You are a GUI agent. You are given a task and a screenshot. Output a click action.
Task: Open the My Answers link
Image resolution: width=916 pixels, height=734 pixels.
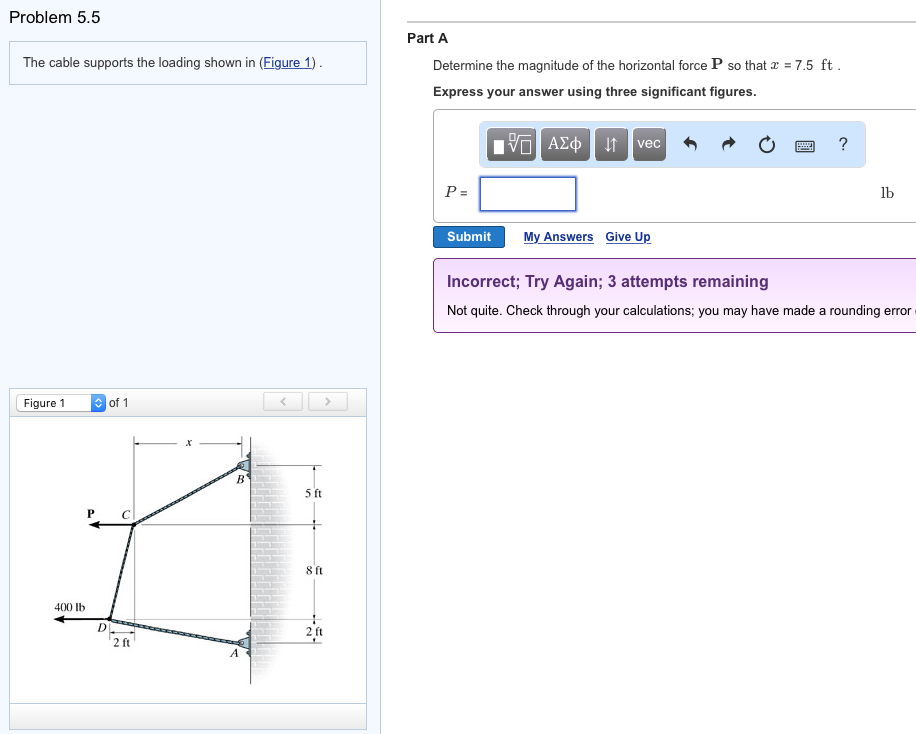[x=558, y=237]
